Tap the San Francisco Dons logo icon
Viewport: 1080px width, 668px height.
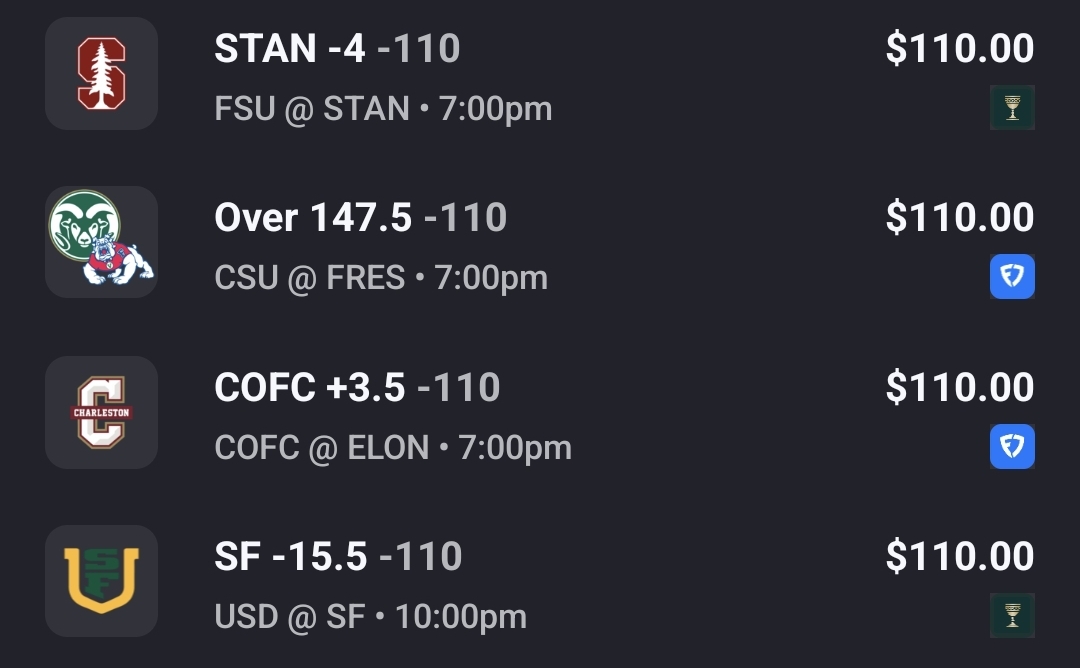pos(101,581)
